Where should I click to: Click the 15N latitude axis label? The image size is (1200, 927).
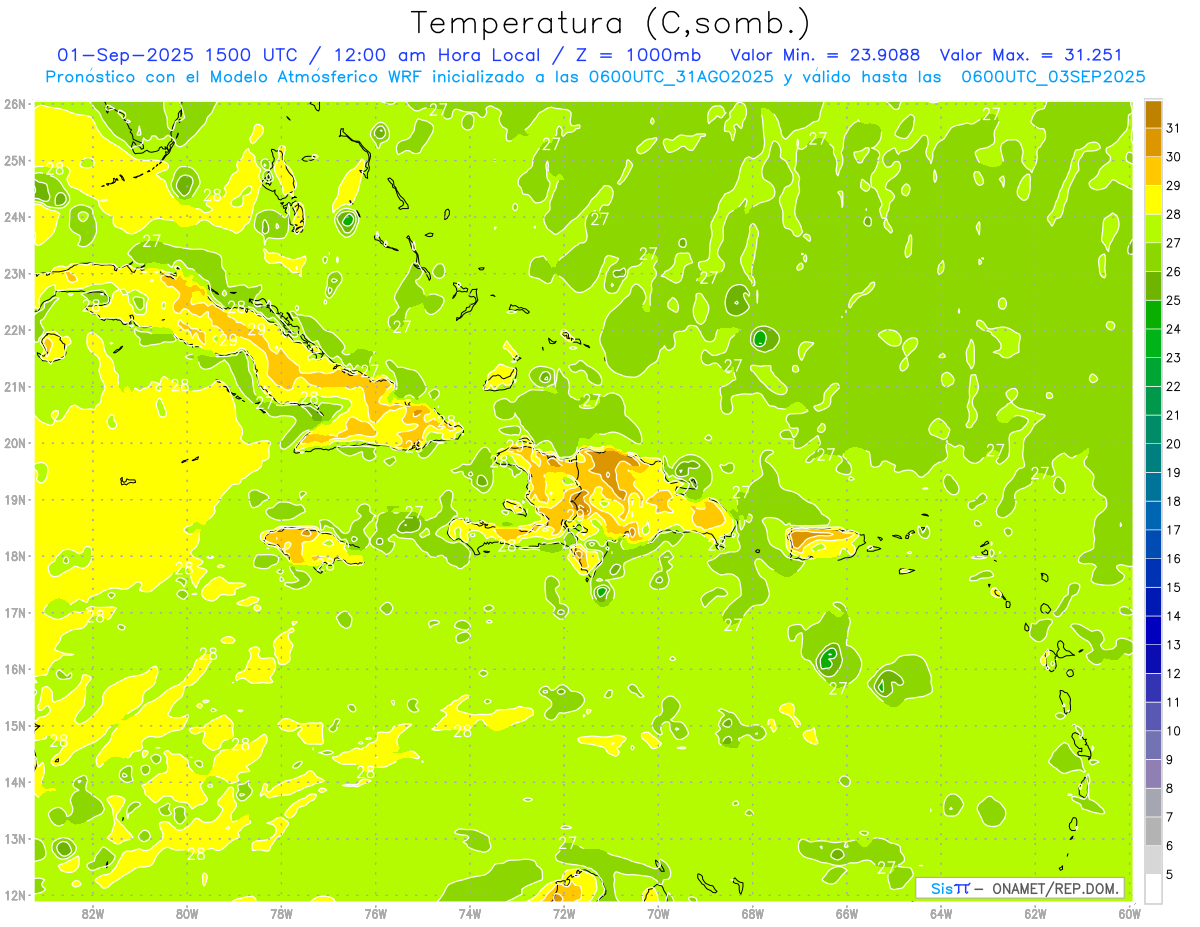[14, 726]
